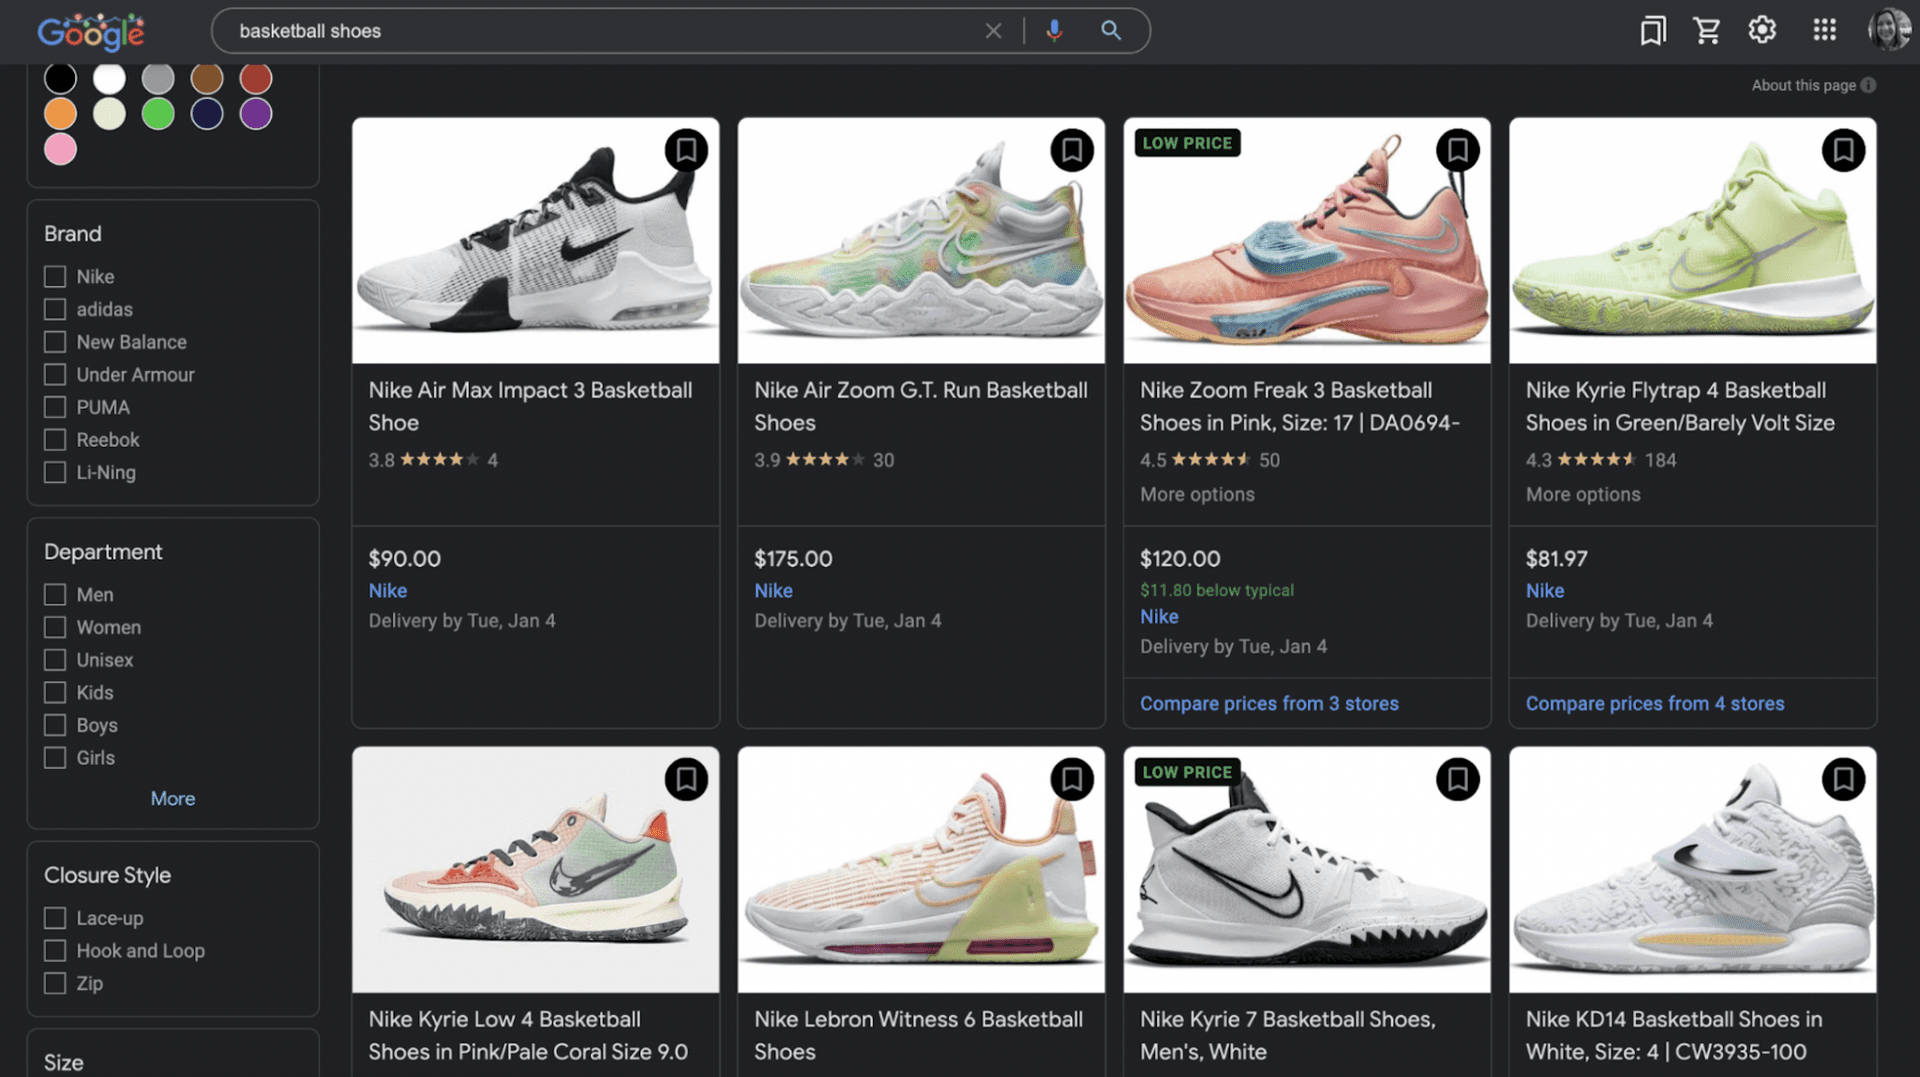Visit the Nike store link under Air Zoom G.T.
1920x1077 pixels.
773,590
